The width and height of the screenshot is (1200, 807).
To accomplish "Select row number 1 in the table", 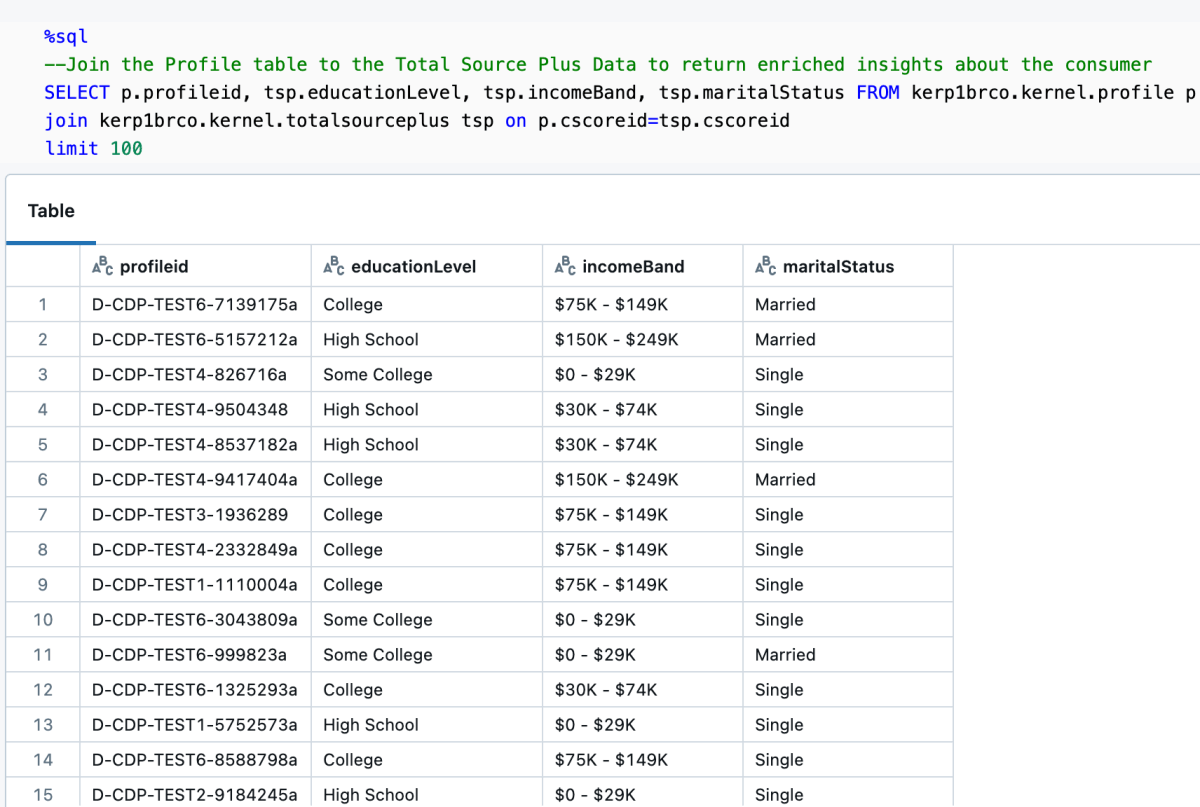I will click(x=43, y=305).
